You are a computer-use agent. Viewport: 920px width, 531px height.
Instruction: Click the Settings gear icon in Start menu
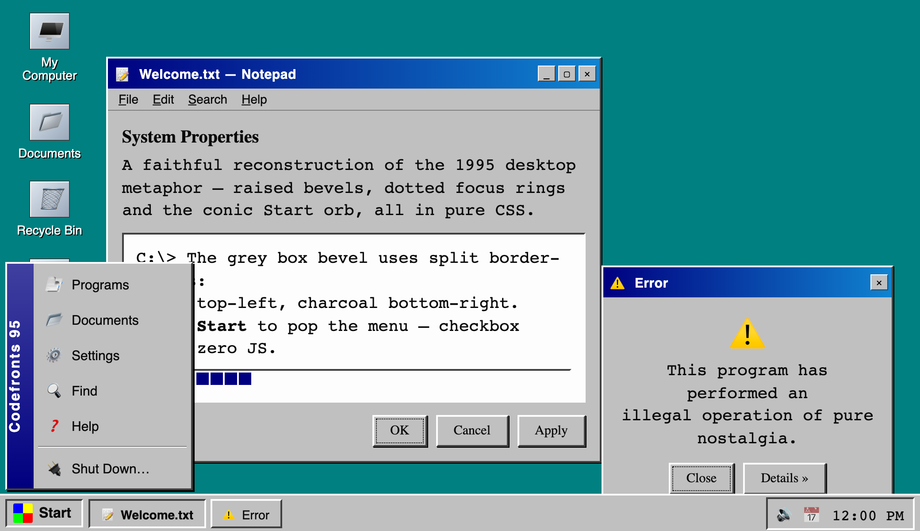pos(54,355)
